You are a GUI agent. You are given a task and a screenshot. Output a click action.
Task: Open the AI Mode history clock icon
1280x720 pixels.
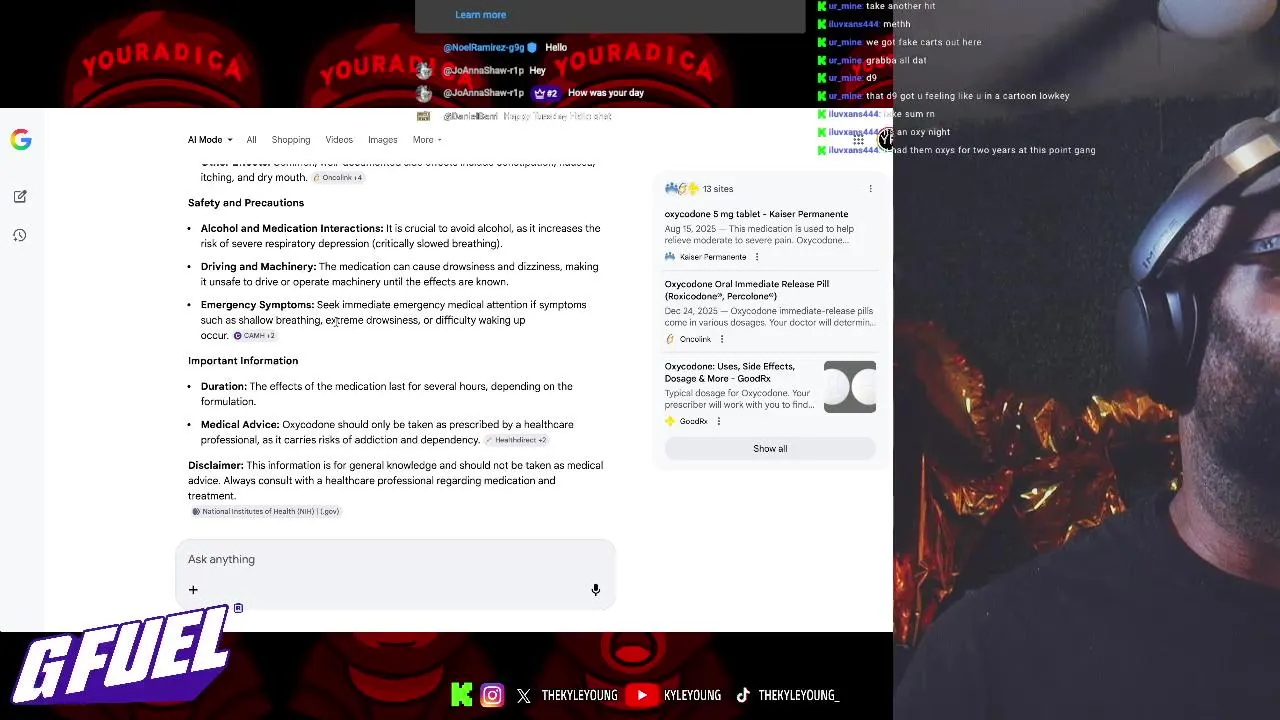coord(20,235)
